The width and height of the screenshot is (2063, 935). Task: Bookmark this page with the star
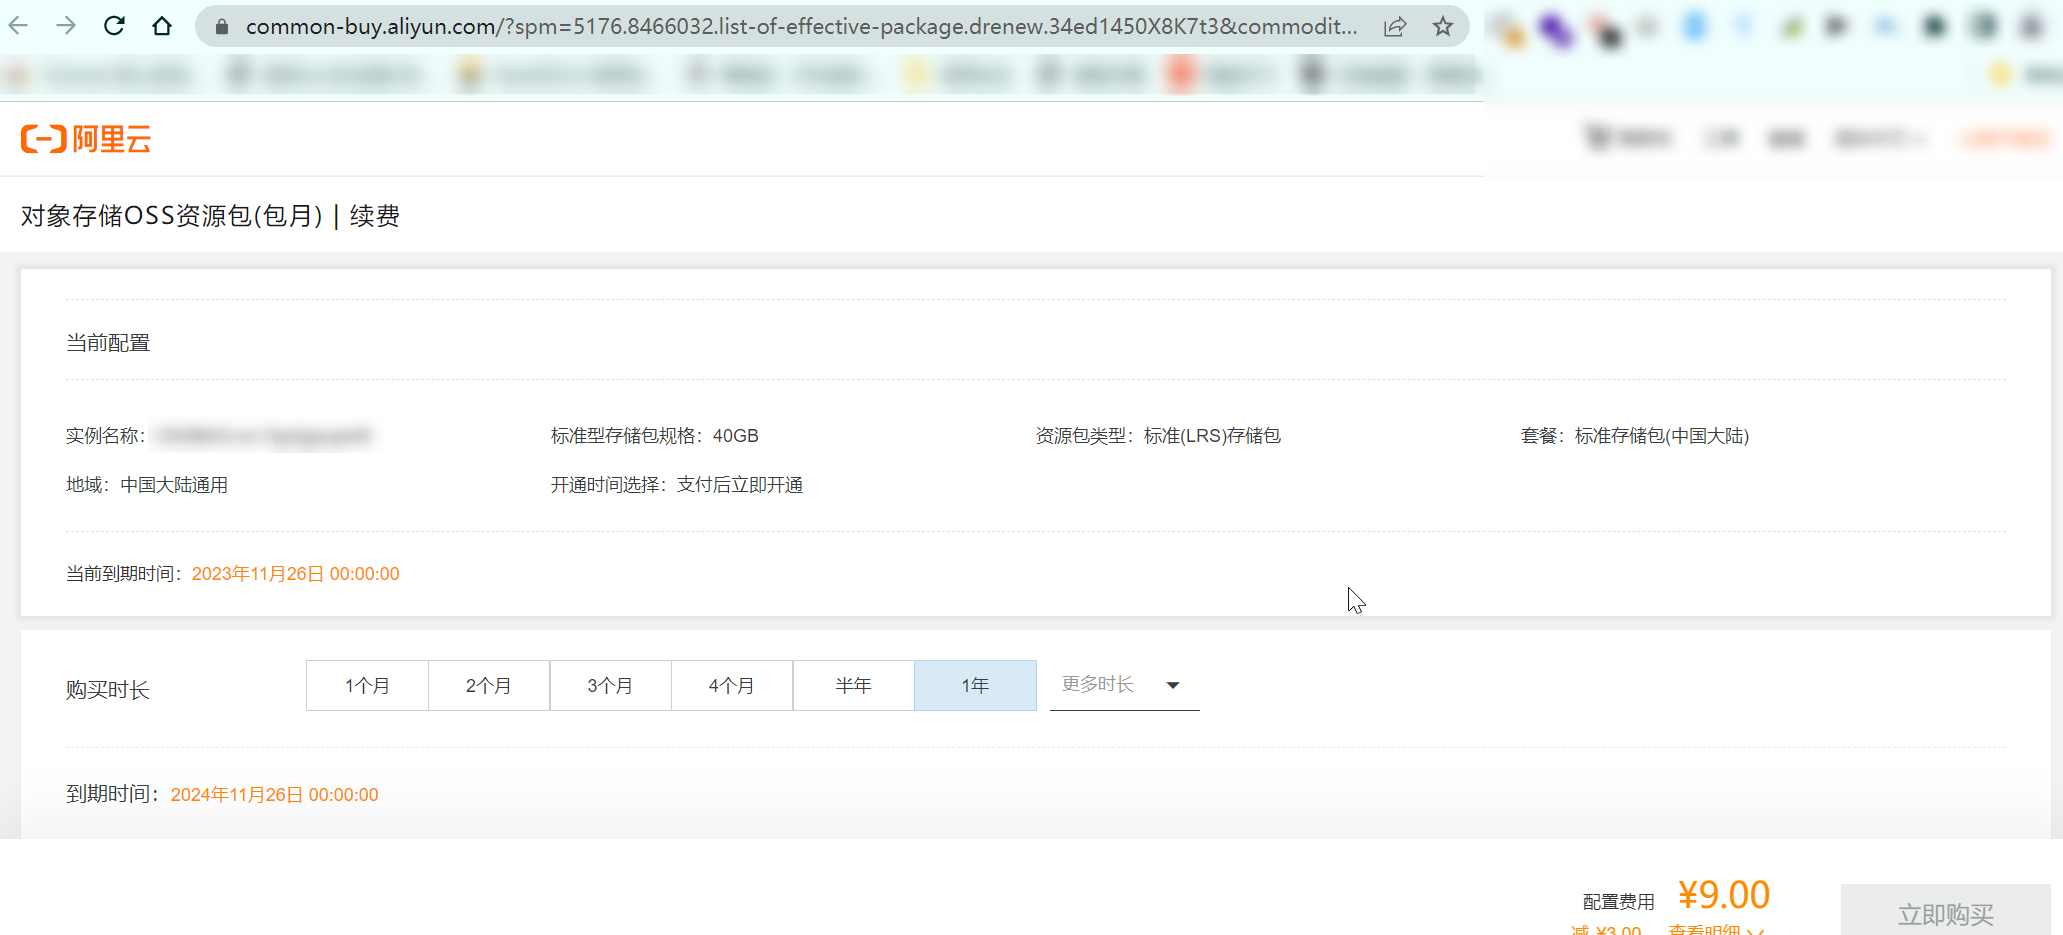pyautogui.click(x=1442, y=27)
